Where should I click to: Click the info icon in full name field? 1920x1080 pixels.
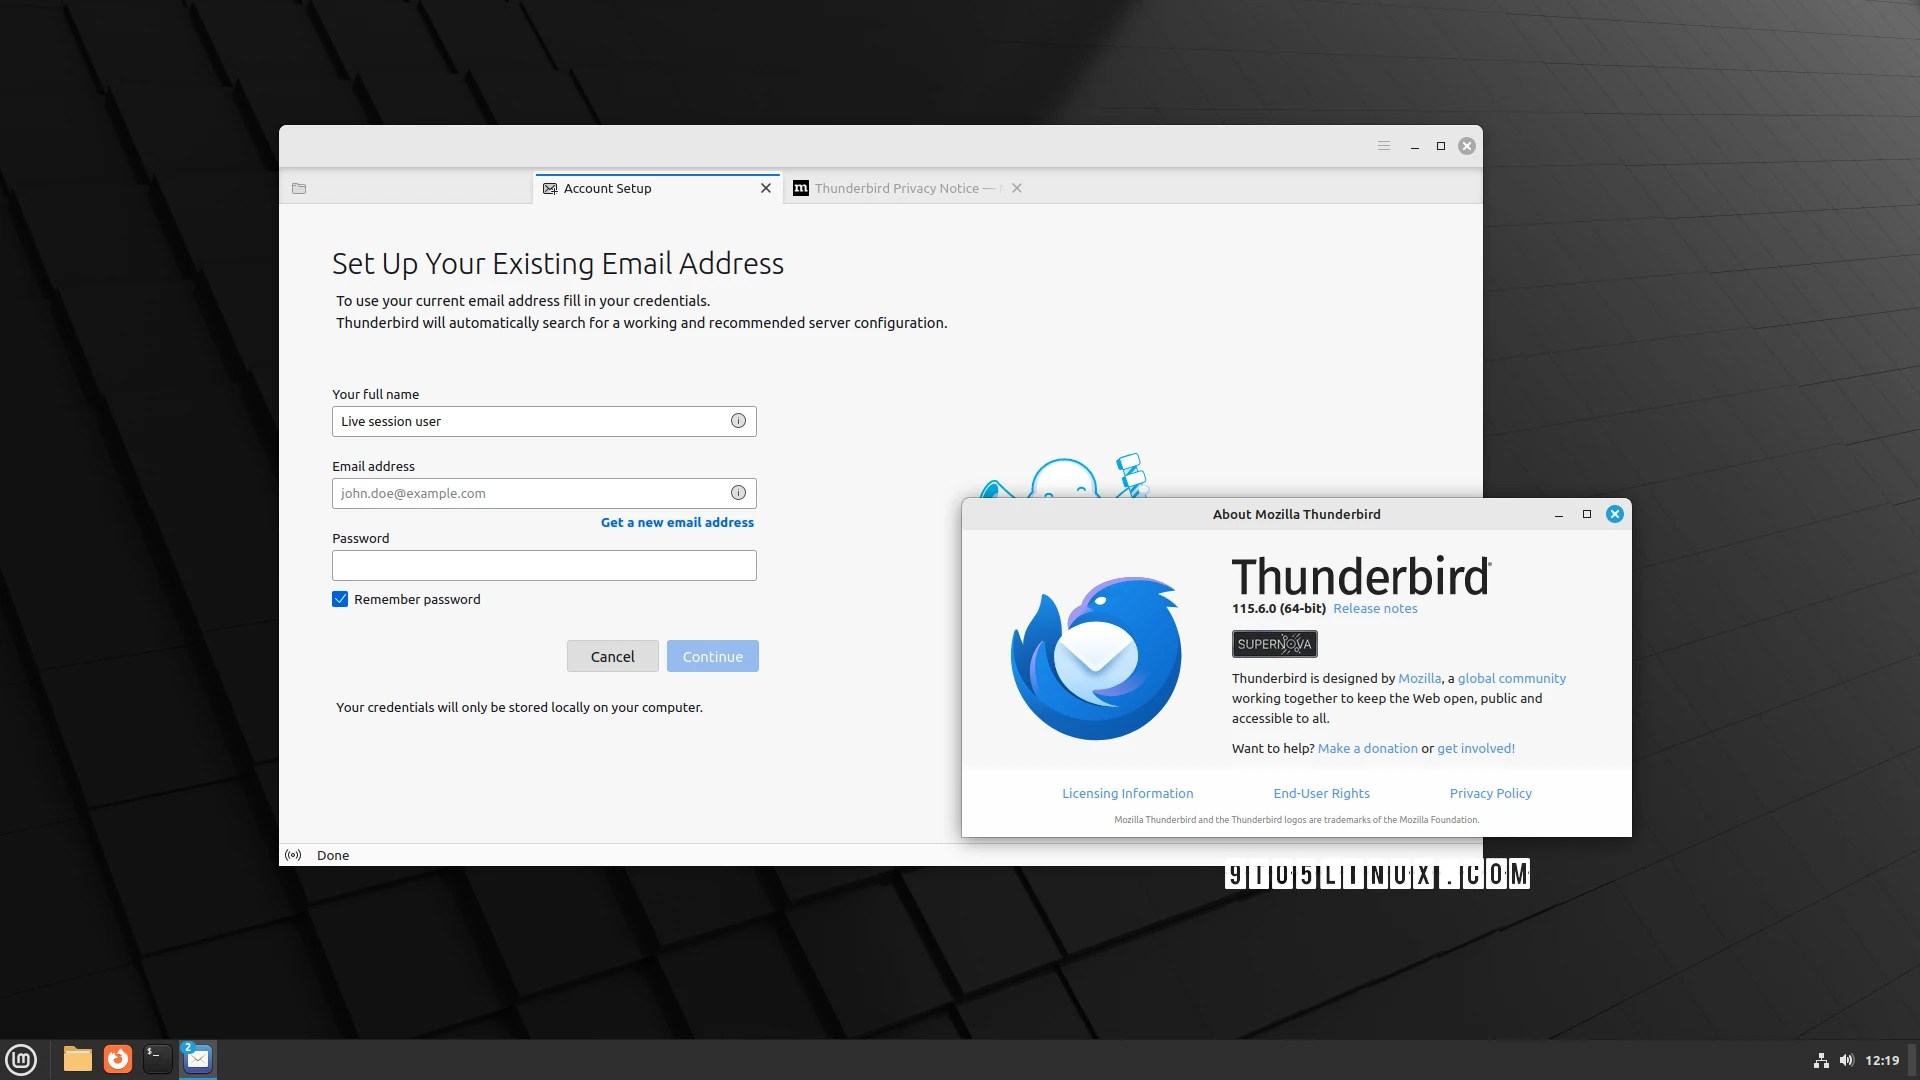point(738,421)
